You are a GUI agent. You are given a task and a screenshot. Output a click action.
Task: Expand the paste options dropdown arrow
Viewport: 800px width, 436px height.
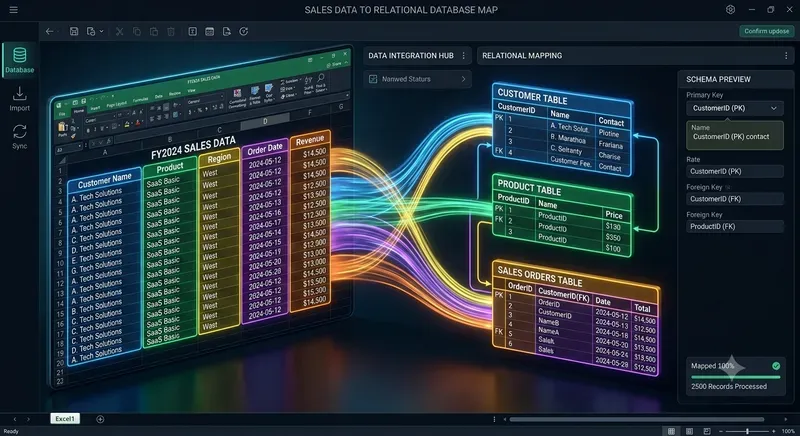[102, 32]
